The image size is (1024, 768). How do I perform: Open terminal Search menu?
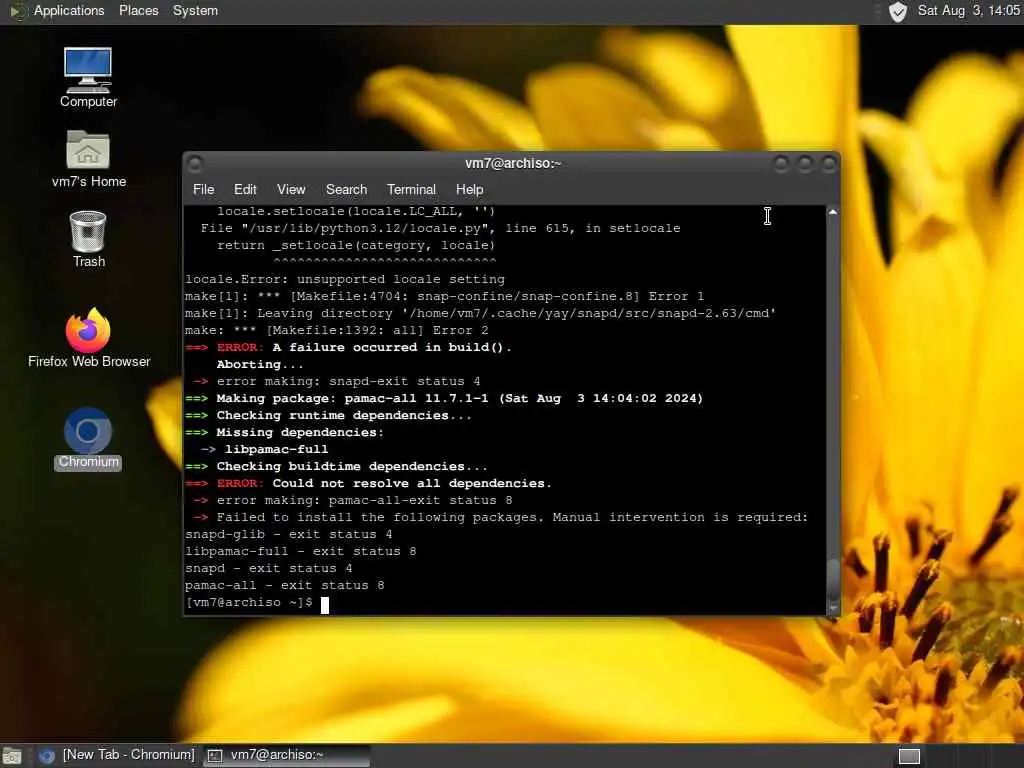[x=346, y=189]
